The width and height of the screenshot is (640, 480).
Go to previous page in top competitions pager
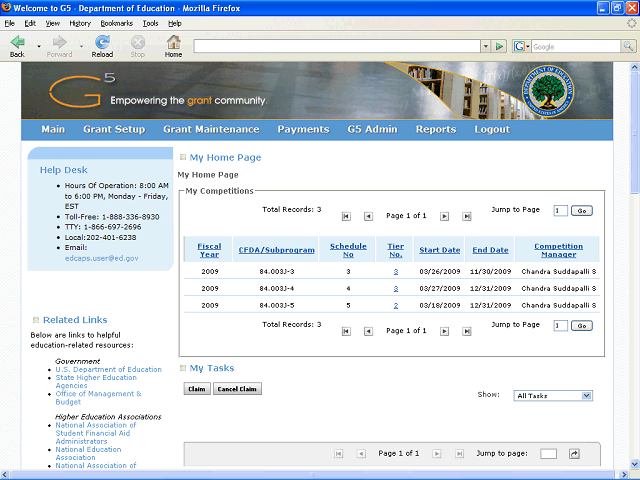[x=368, y=216]
